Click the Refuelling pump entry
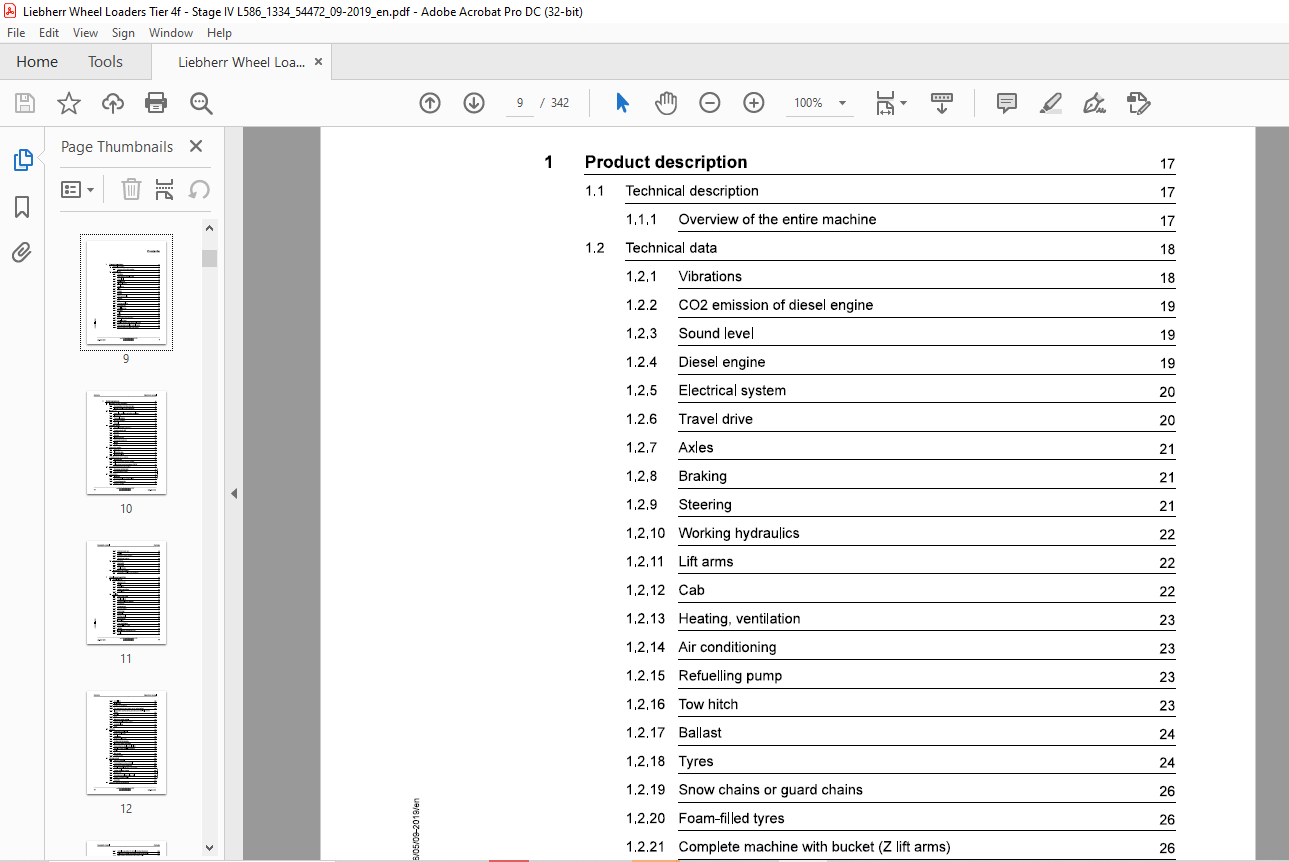1289x862 pixels. coord(730,676)
